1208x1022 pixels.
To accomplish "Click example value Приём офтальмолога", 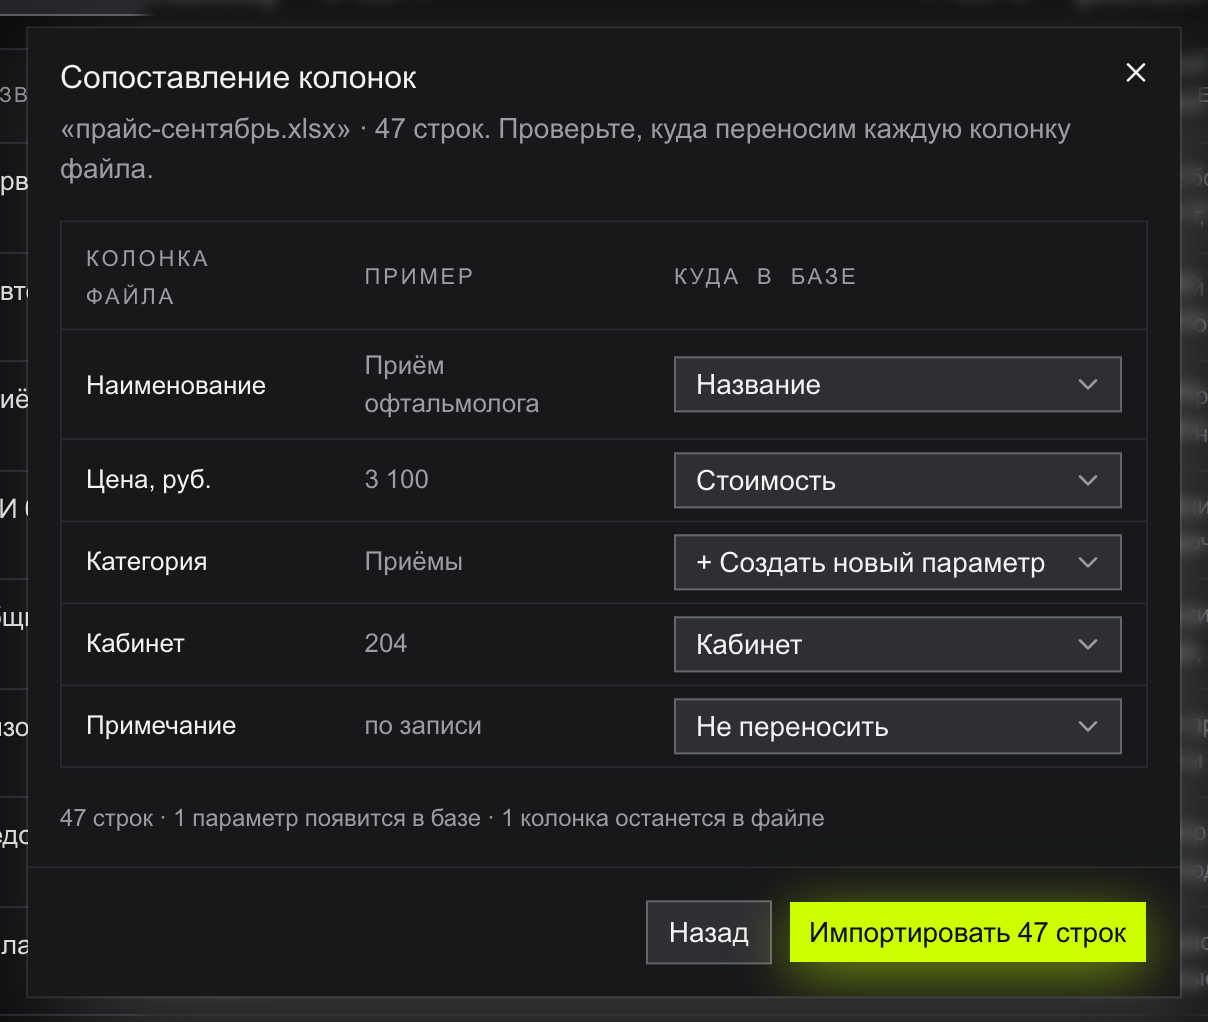I will (452, 384).
